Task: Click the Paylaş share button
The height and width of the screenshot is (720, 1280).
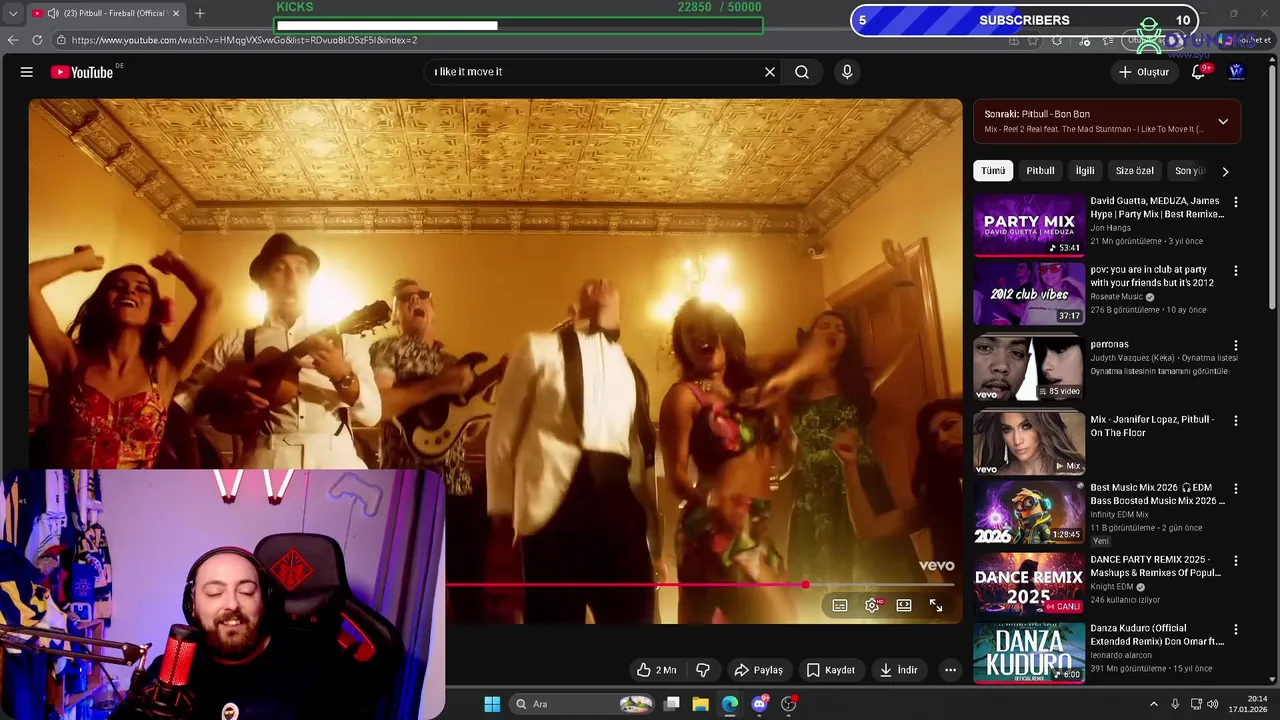Action: tap(758, 670)
